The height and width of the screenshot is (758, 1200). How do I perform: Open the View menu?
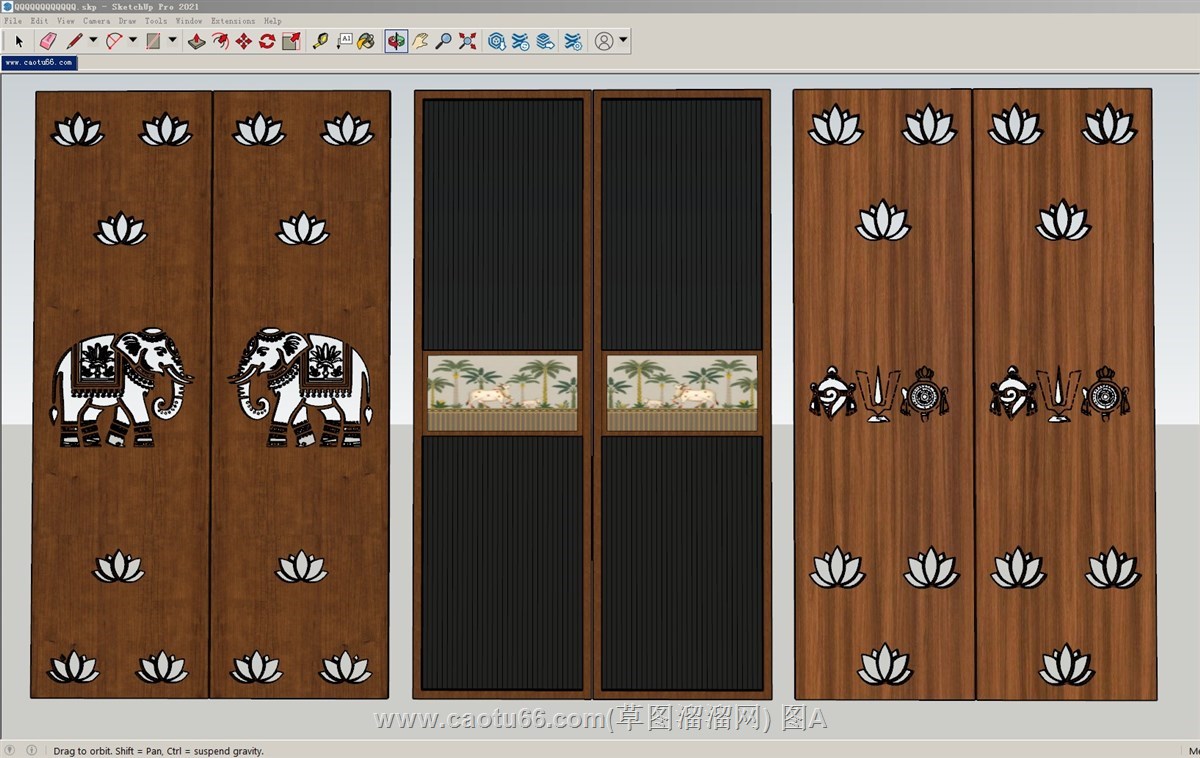click(x=66, y=20)
